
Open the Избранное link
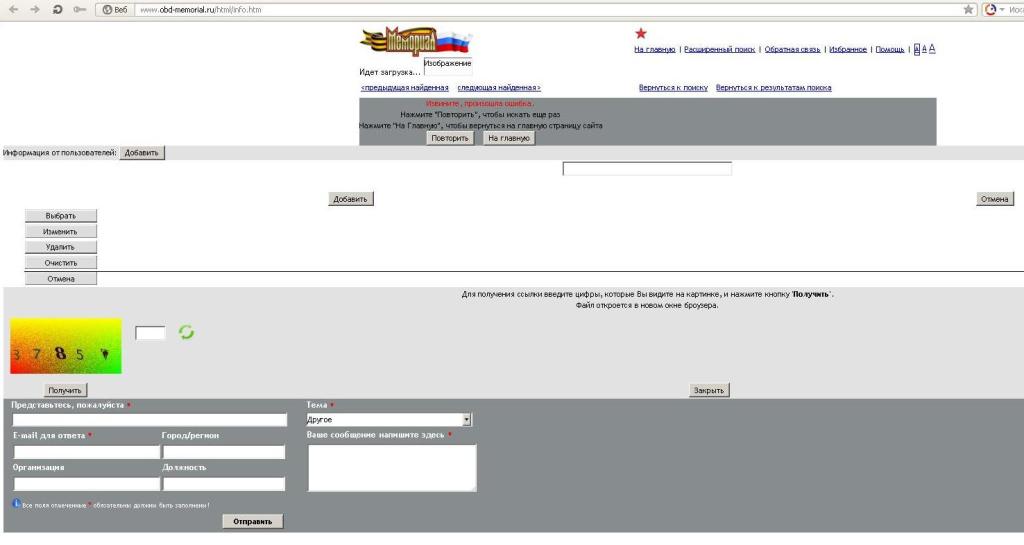coord(848,50)
